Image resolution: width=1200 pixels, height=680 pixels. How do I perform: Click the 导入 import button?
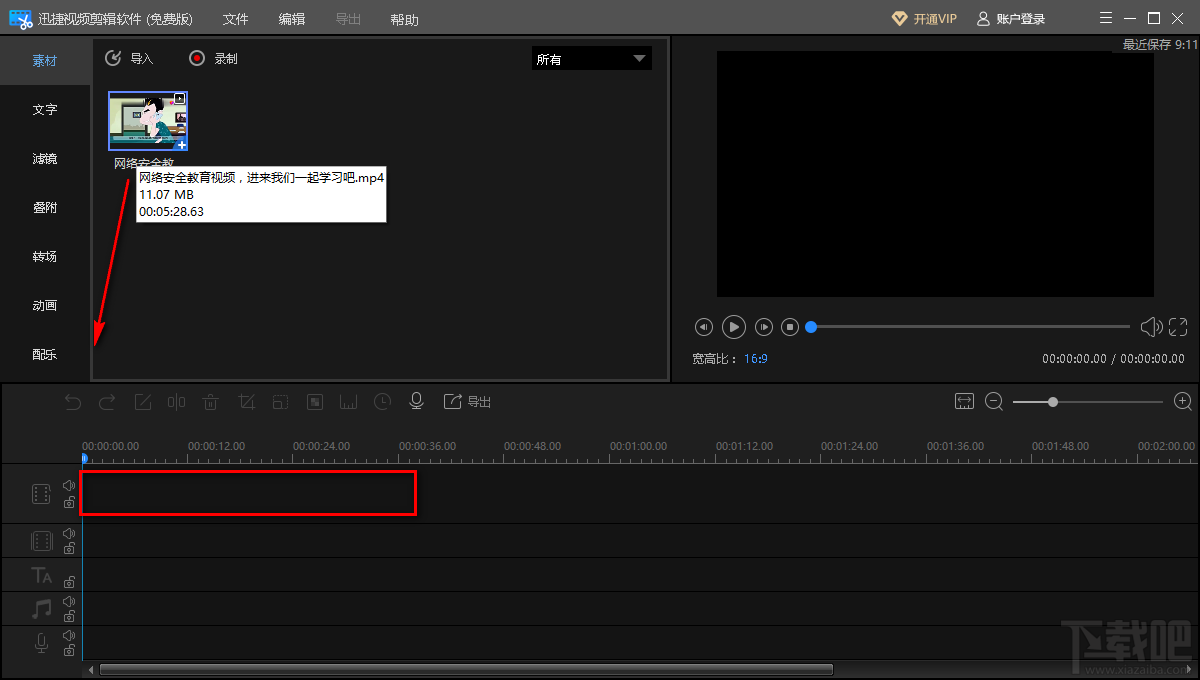pyautogui.click(x=129, y=58)
